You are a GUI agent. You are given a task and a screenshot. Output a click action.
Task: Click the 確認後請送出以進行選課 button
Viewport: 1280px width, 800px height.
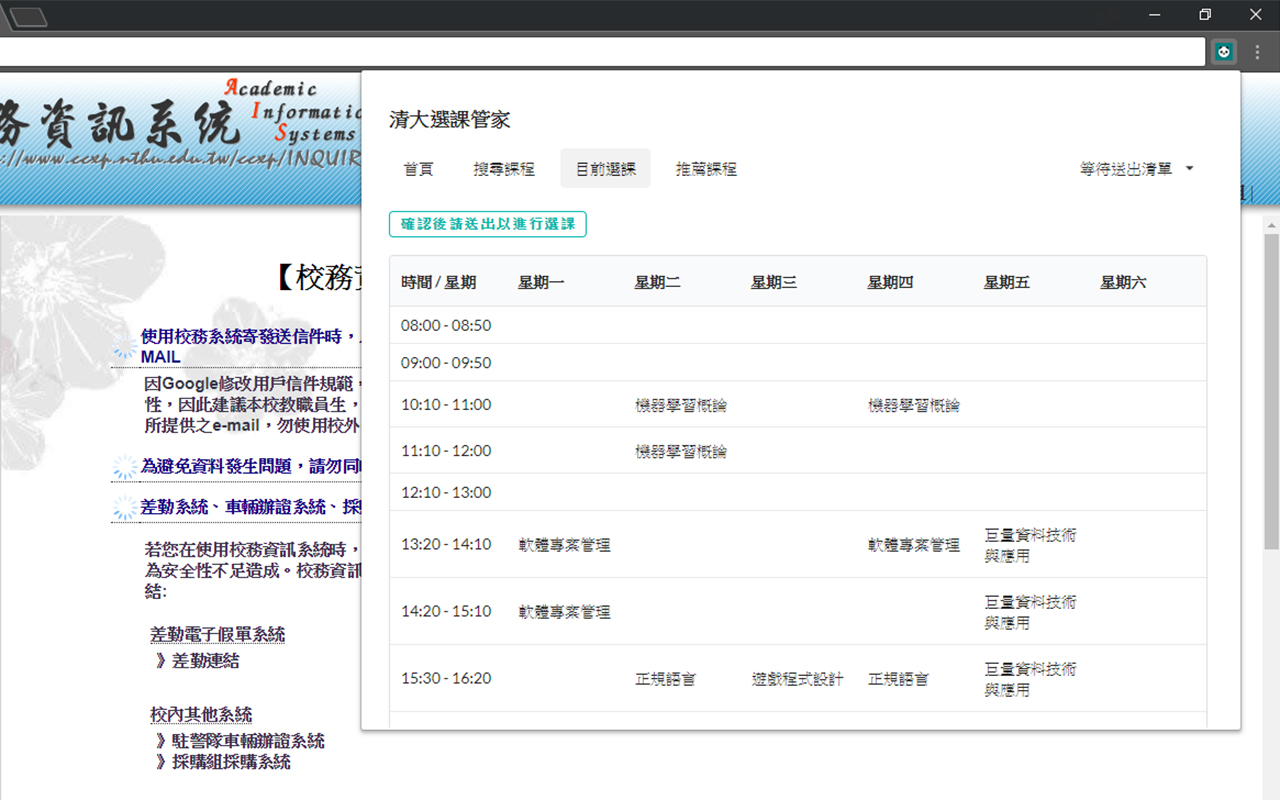488,224
